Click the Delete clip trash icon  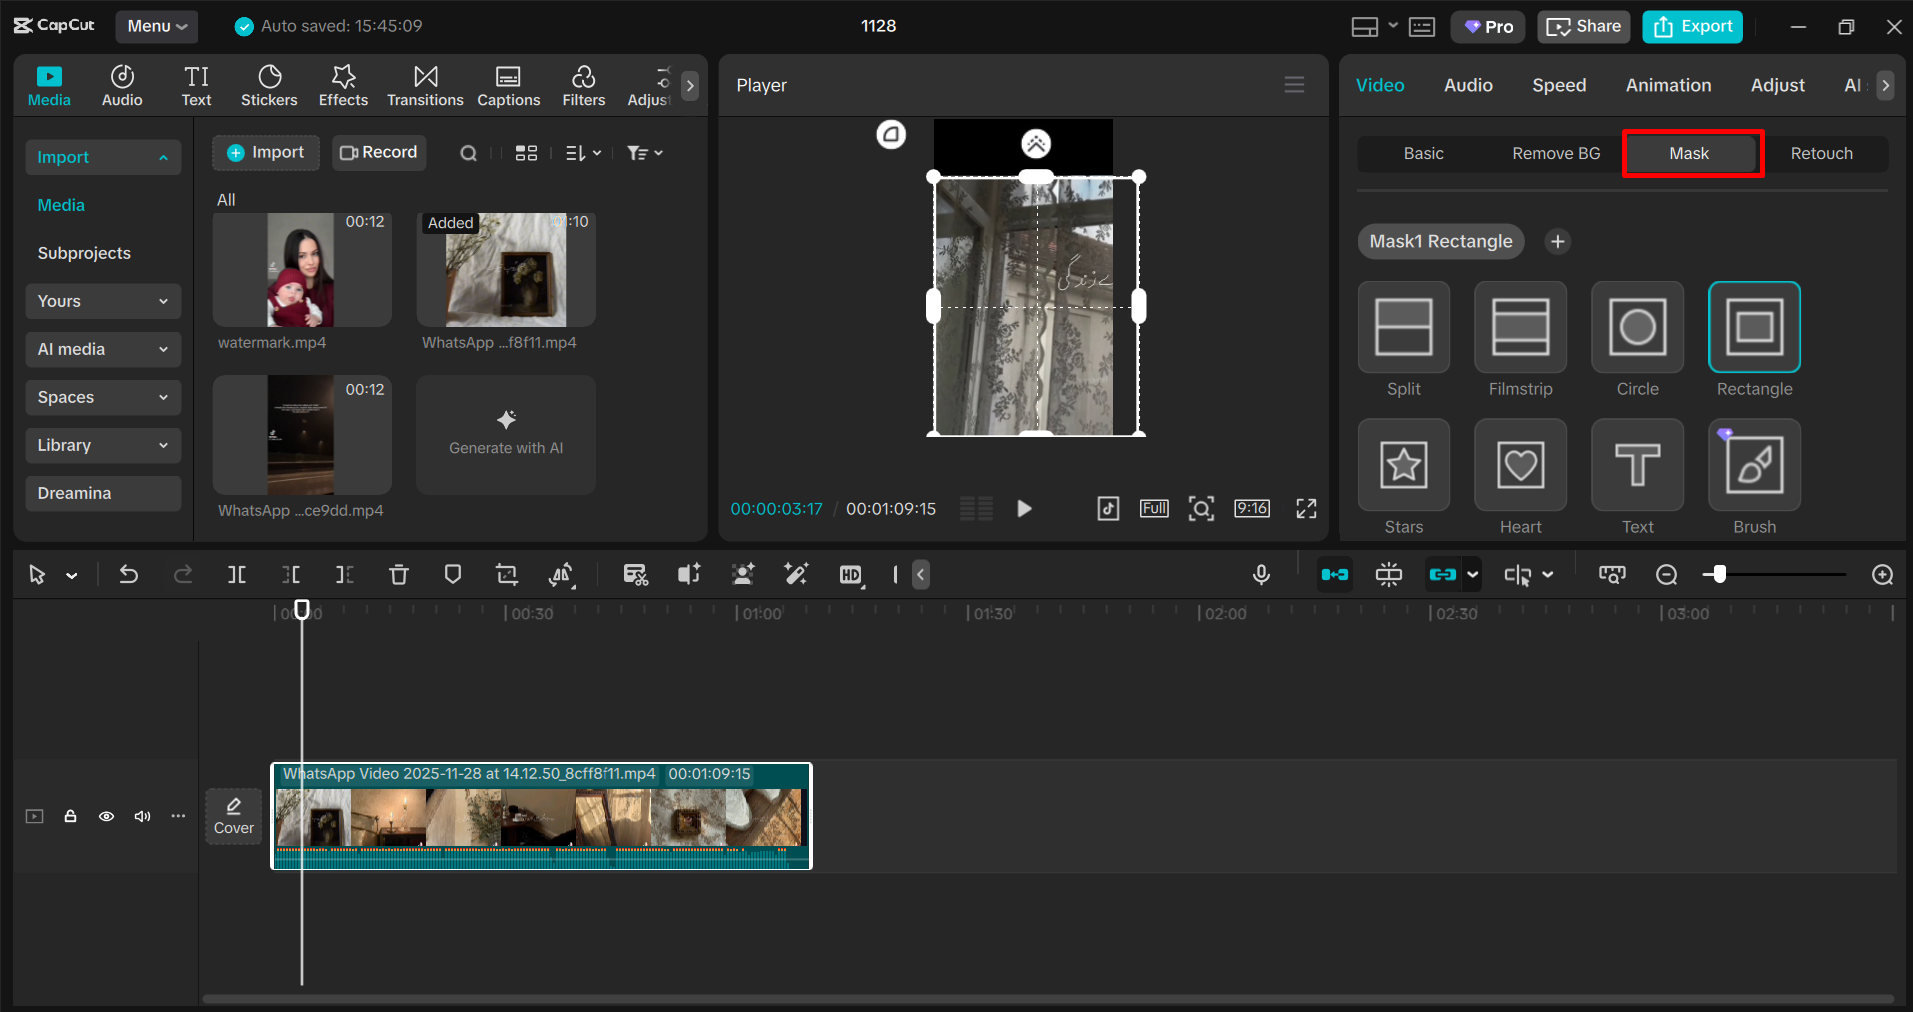point(399,574)
